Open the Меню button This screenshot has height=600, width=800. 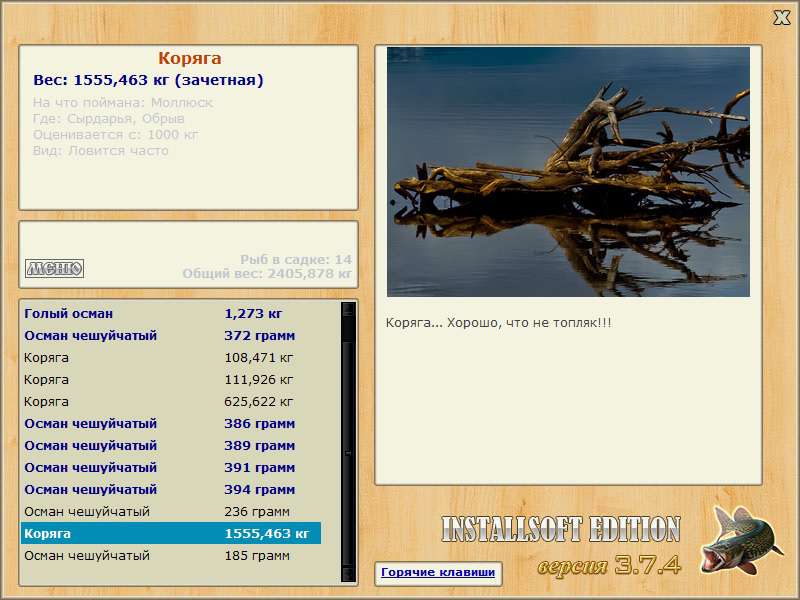[x=54, y=268]
